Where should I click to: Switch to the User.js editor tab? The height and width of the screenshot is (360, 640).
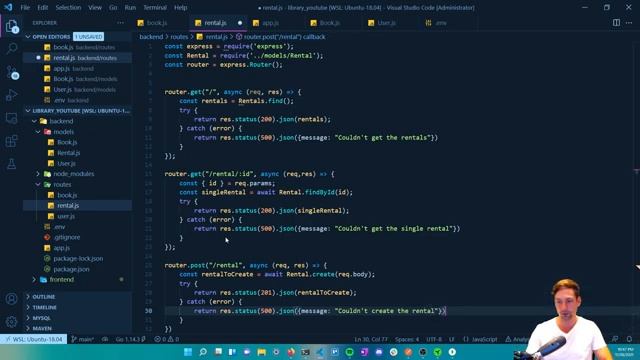tap(386, 23)
